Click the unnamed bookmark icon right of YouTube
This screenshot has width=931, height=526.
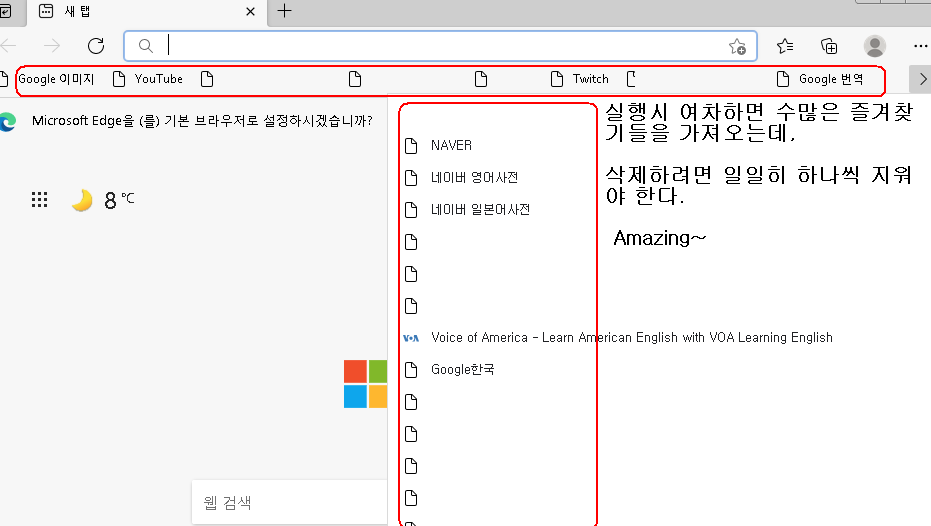[207, 79]
